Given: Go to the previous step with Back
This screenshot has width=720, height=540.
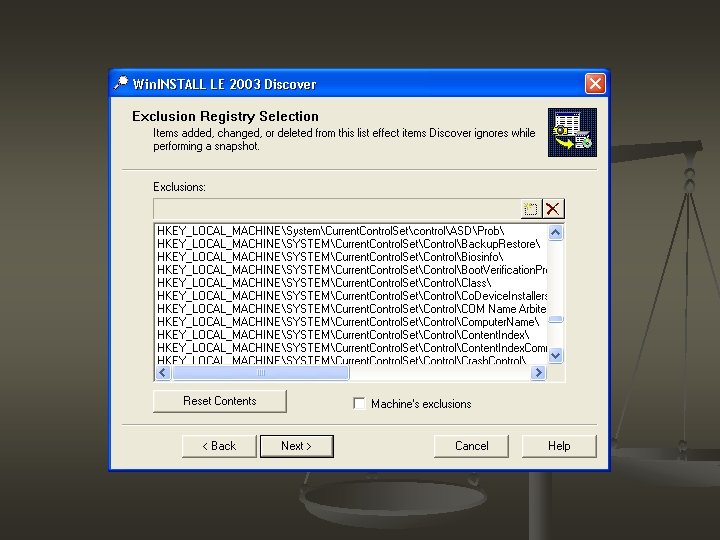Looking at the screenshot, I should [219, 446].
